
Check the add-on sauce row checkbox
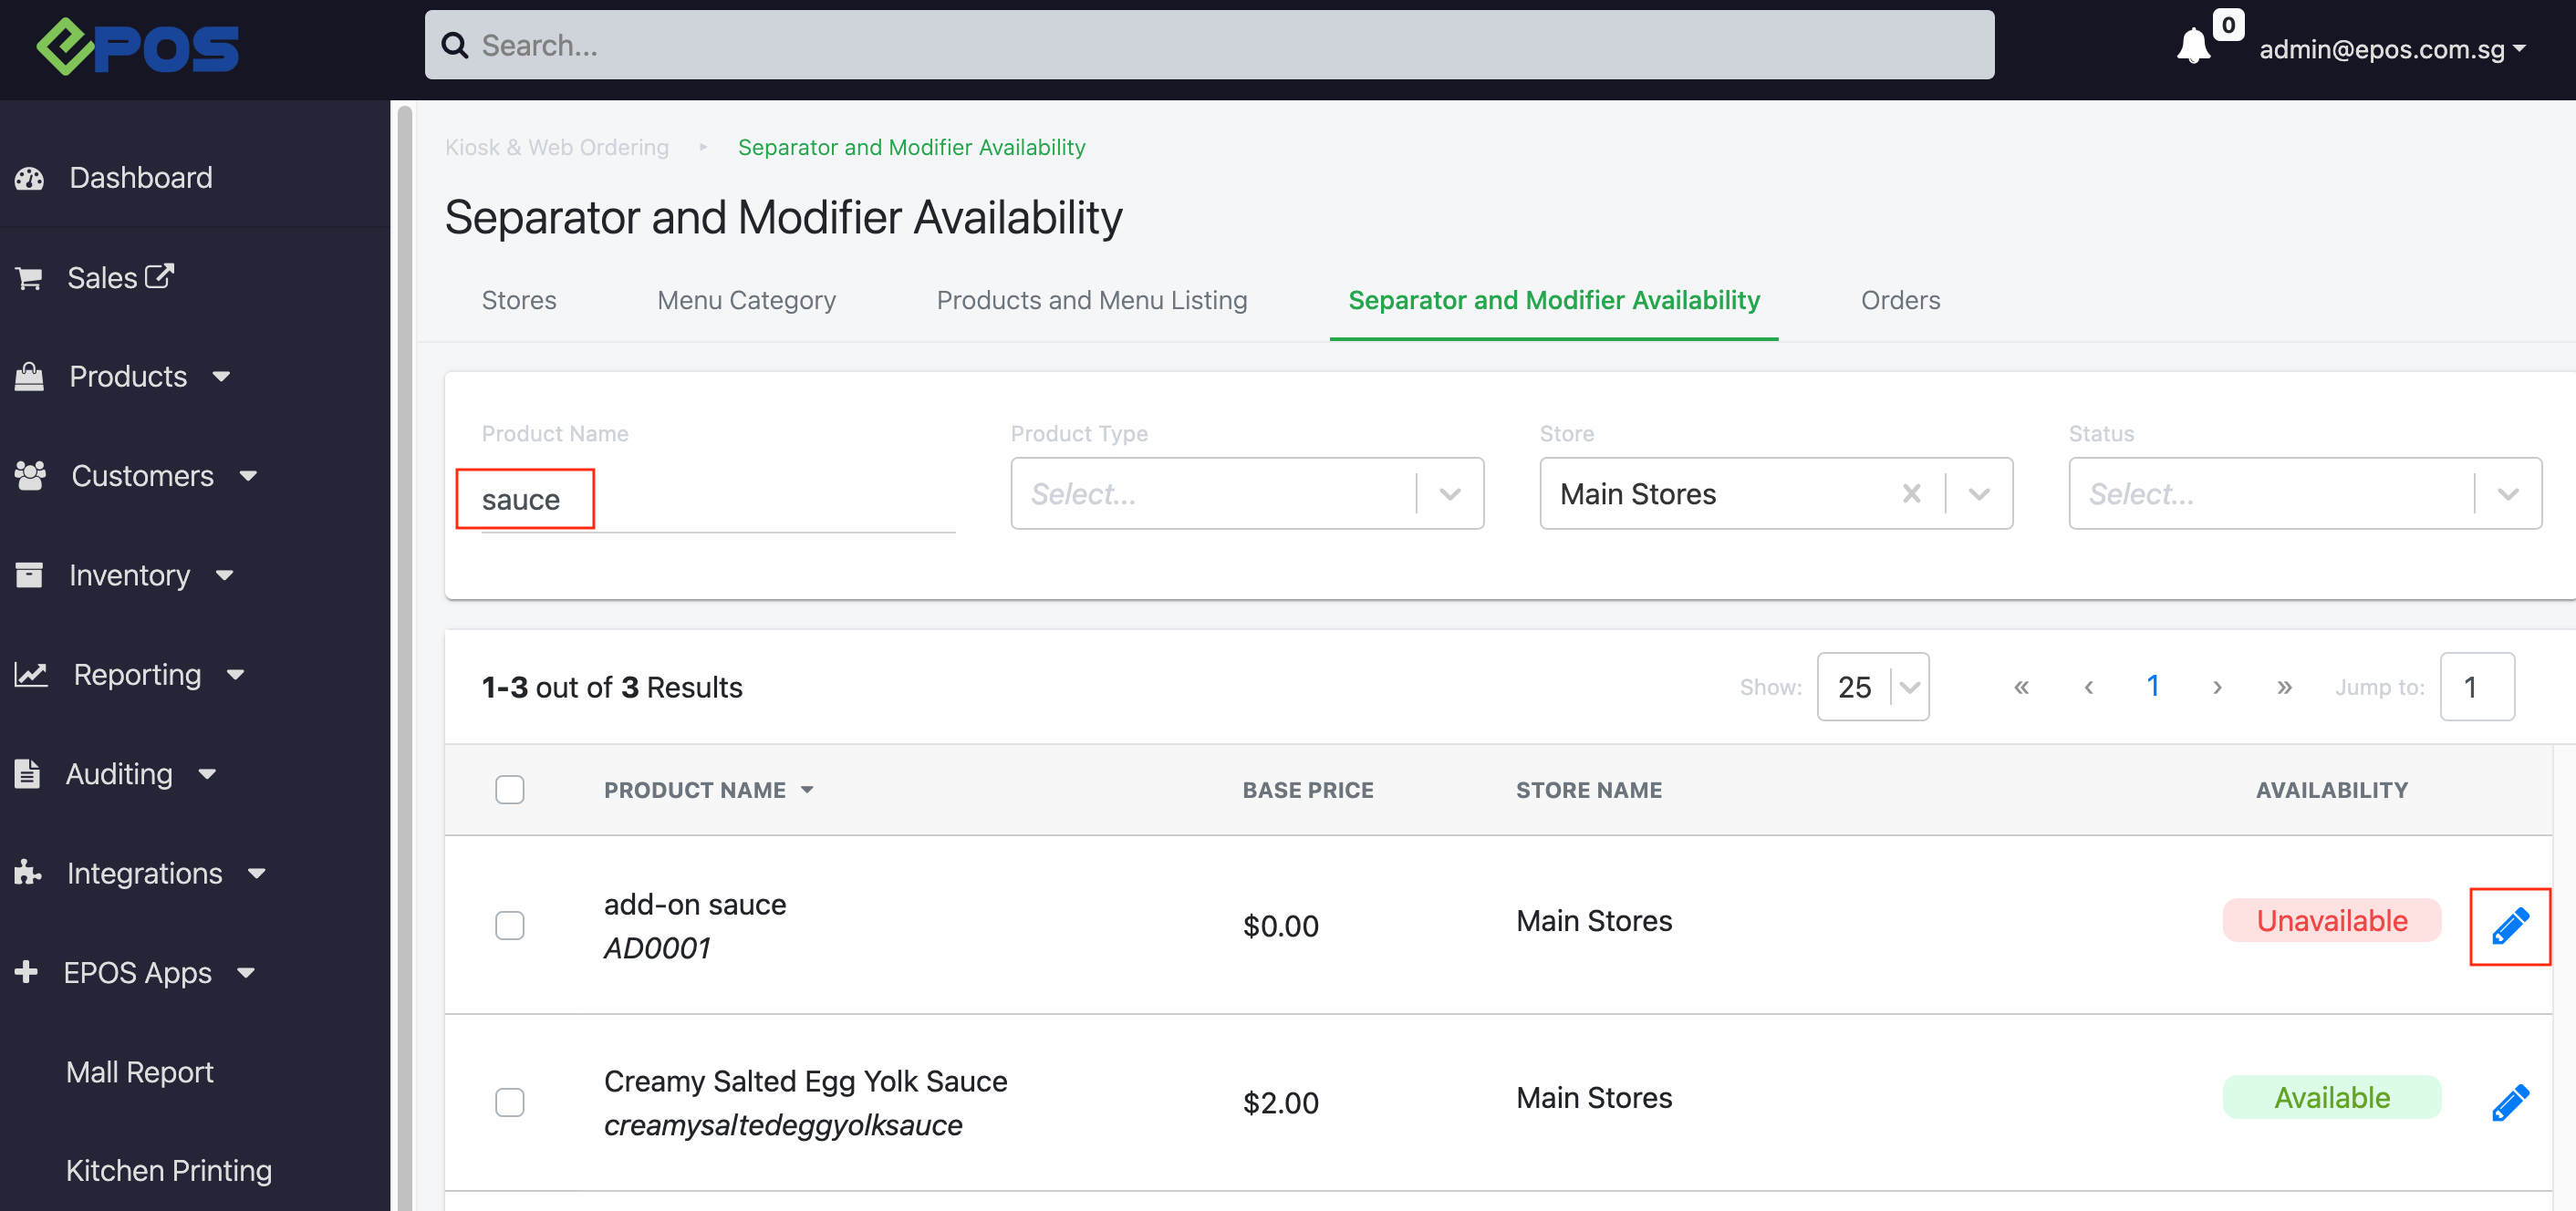coord(510,925)
